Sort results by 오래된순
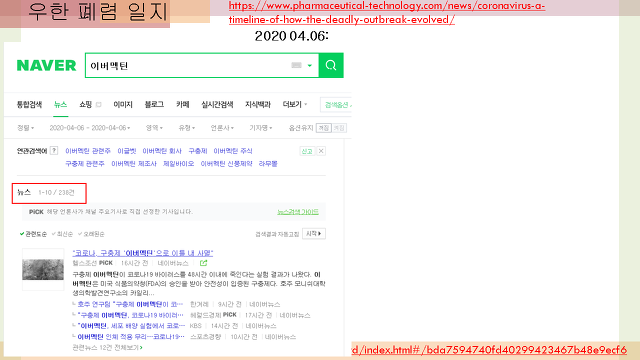640x360 pixels. [91, 234]
